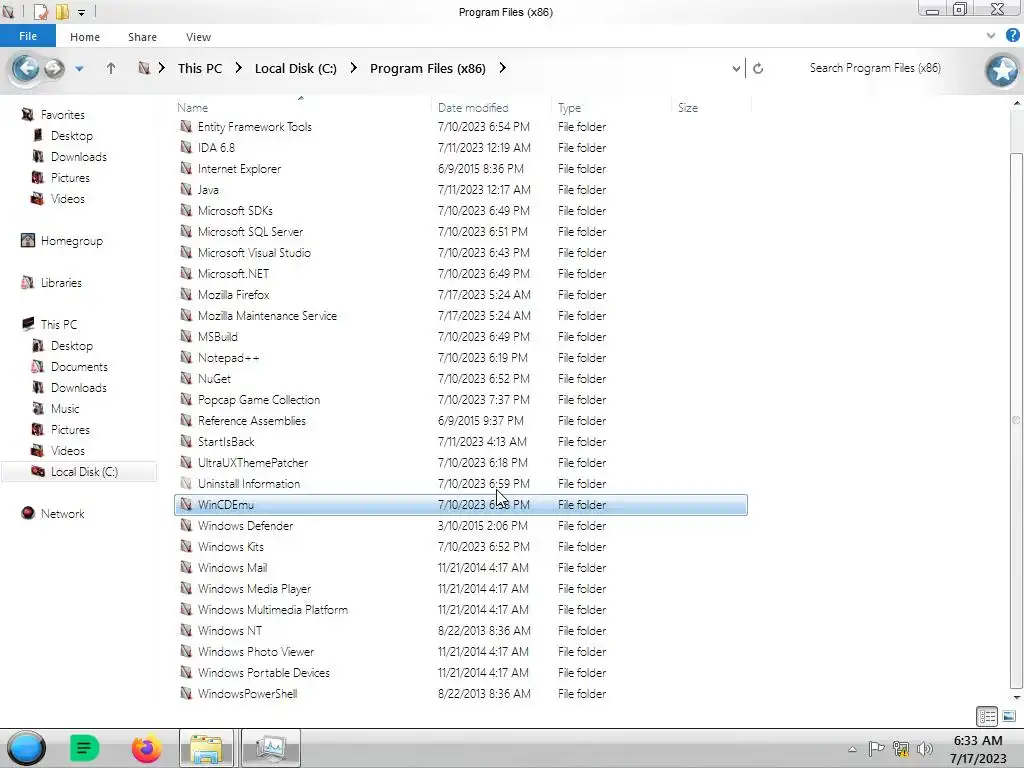Open Downloads under Favorites

(78, 156)
